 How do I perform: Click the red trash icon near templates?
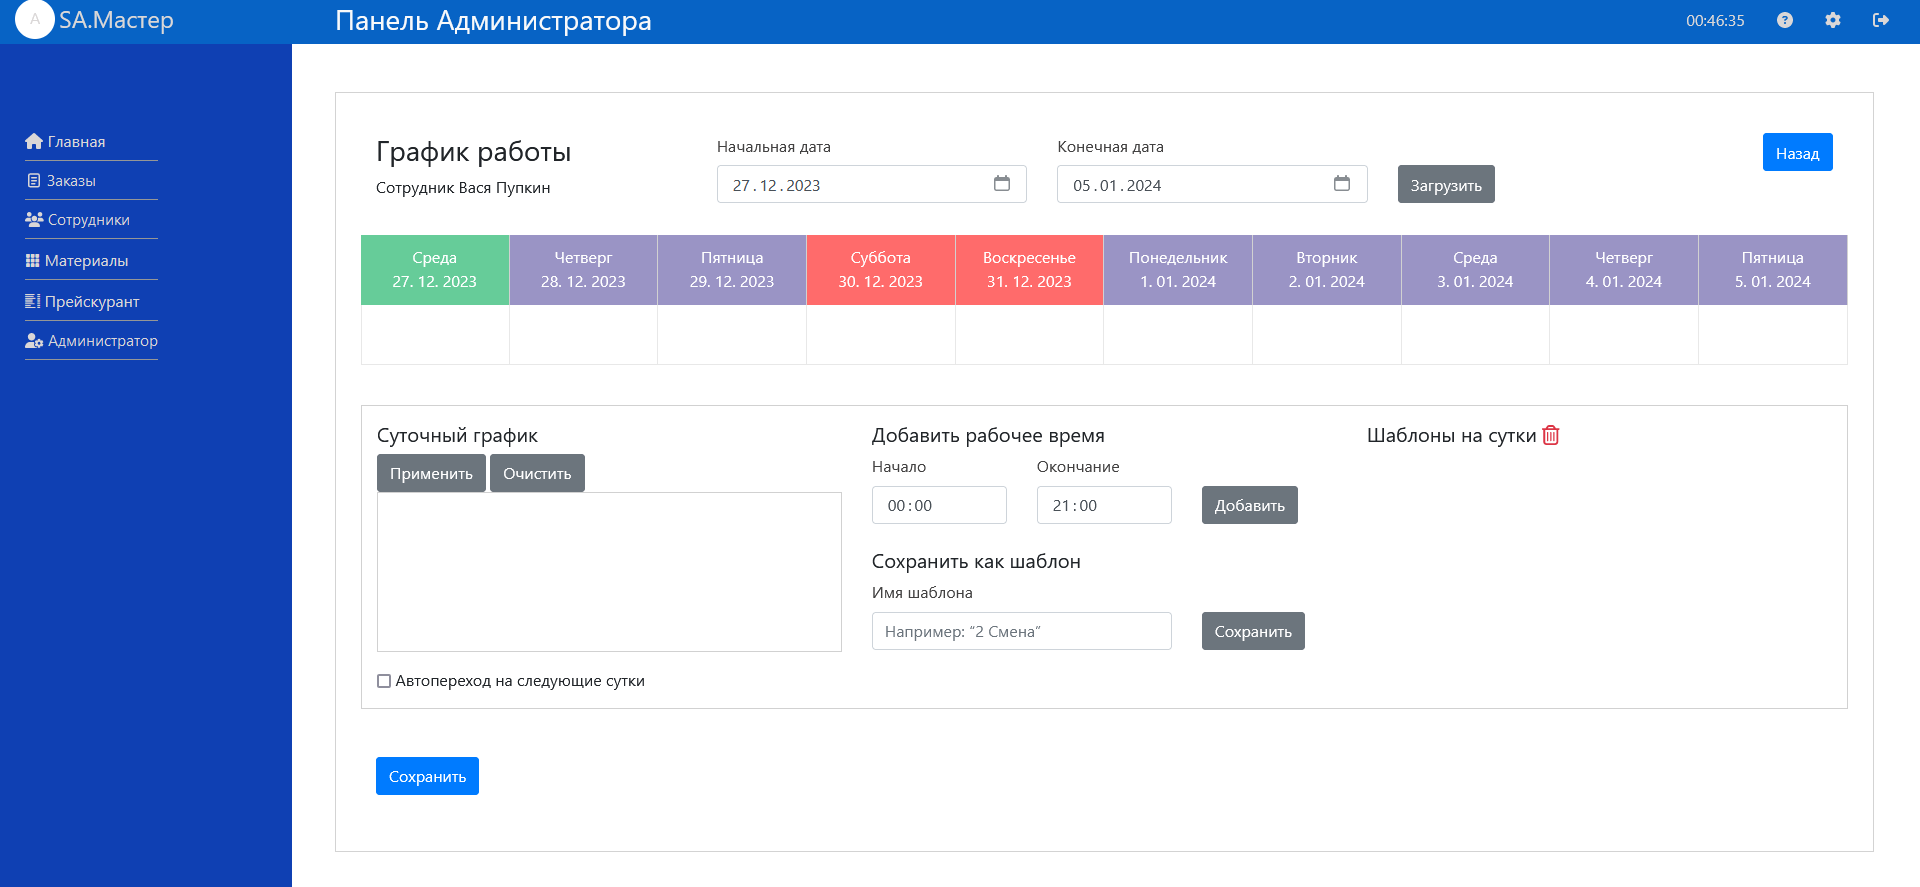[x=1551, y=435]
